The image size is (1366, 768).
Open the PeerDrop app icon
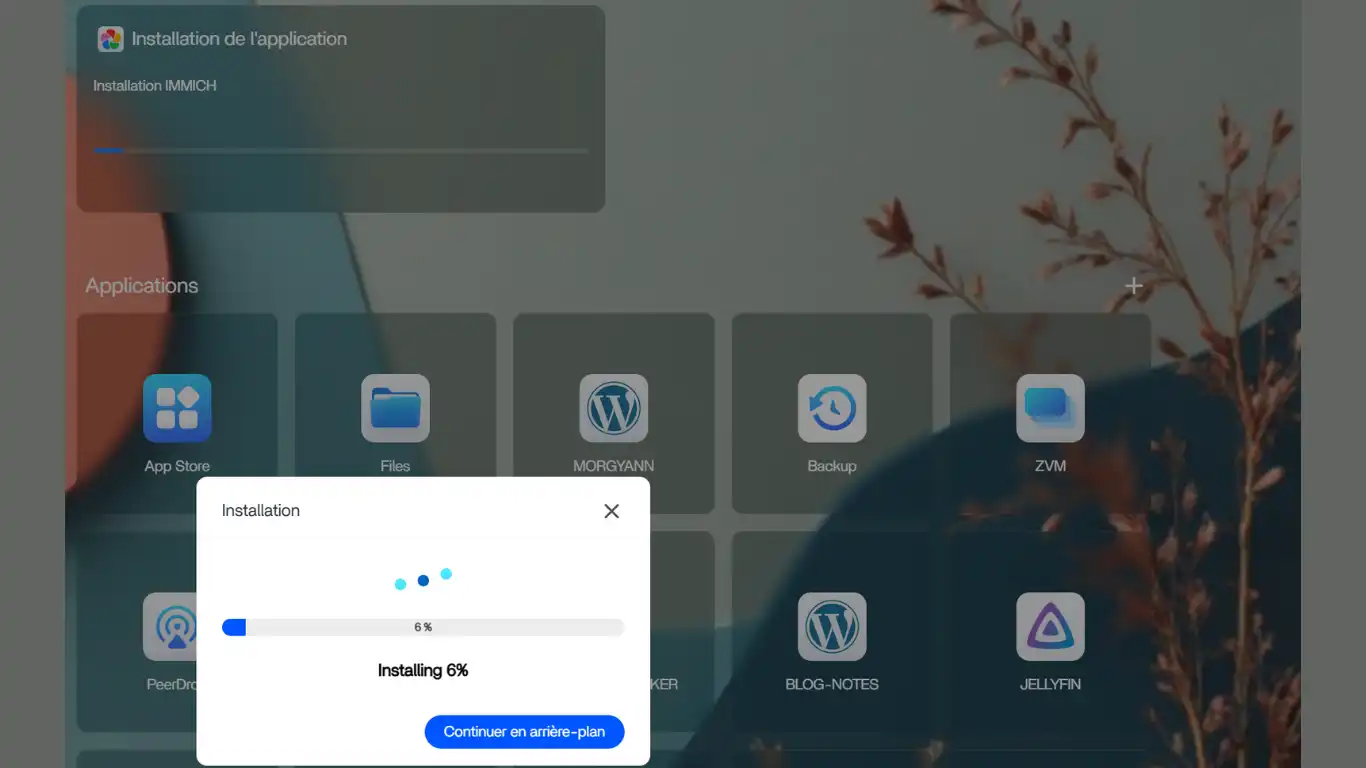pos(170,627)
